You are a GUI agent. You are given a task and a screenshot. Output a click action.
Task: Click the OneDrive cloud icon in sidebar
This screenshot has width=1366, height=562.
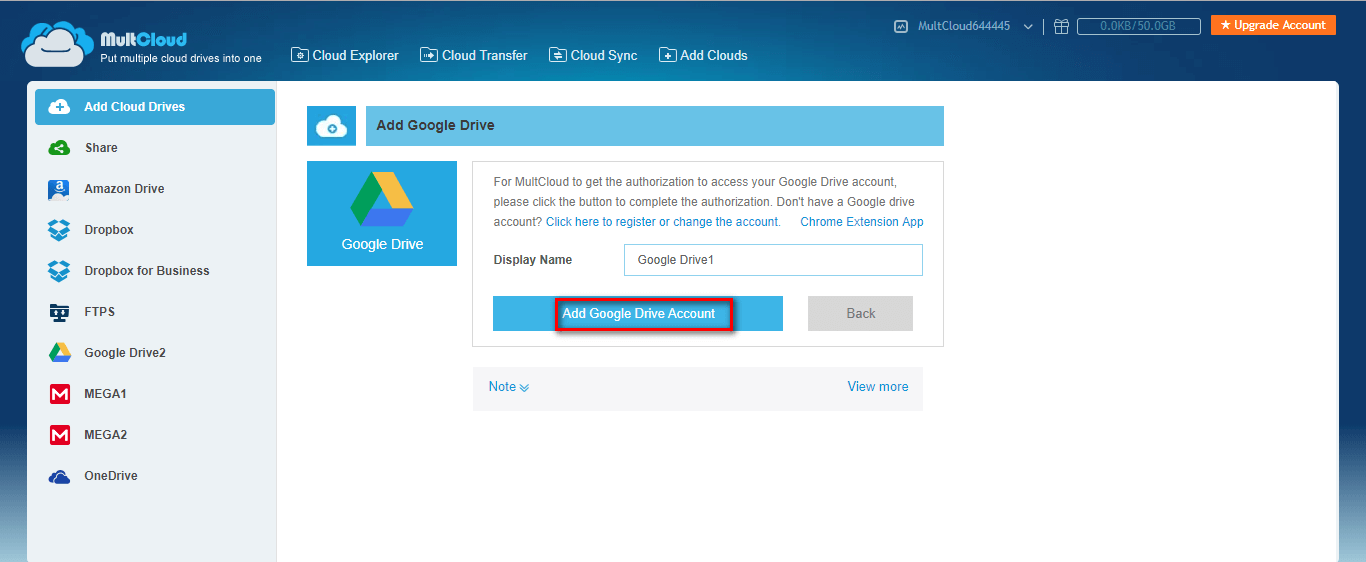click(59, 476)
